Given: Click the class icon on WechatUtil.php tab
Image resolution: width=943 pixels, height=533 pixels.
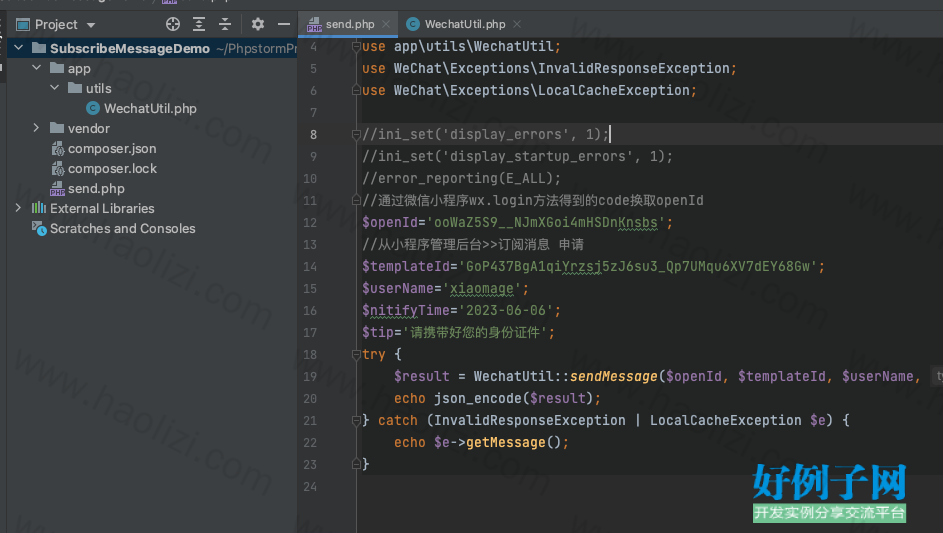Looking at the screenshot, I should (413, 24).
